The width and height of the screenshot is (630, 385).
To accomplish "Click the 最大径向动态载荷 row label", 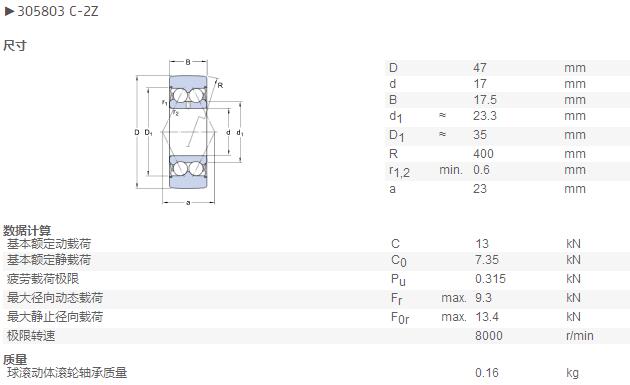I will point(55,298).
